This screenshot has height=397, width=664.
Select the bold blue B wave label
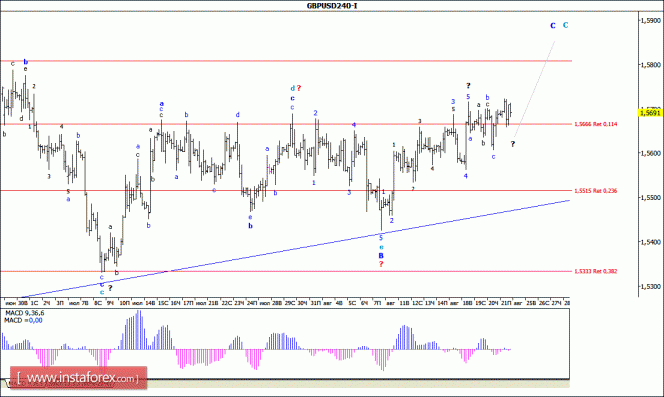click(381, 255)
